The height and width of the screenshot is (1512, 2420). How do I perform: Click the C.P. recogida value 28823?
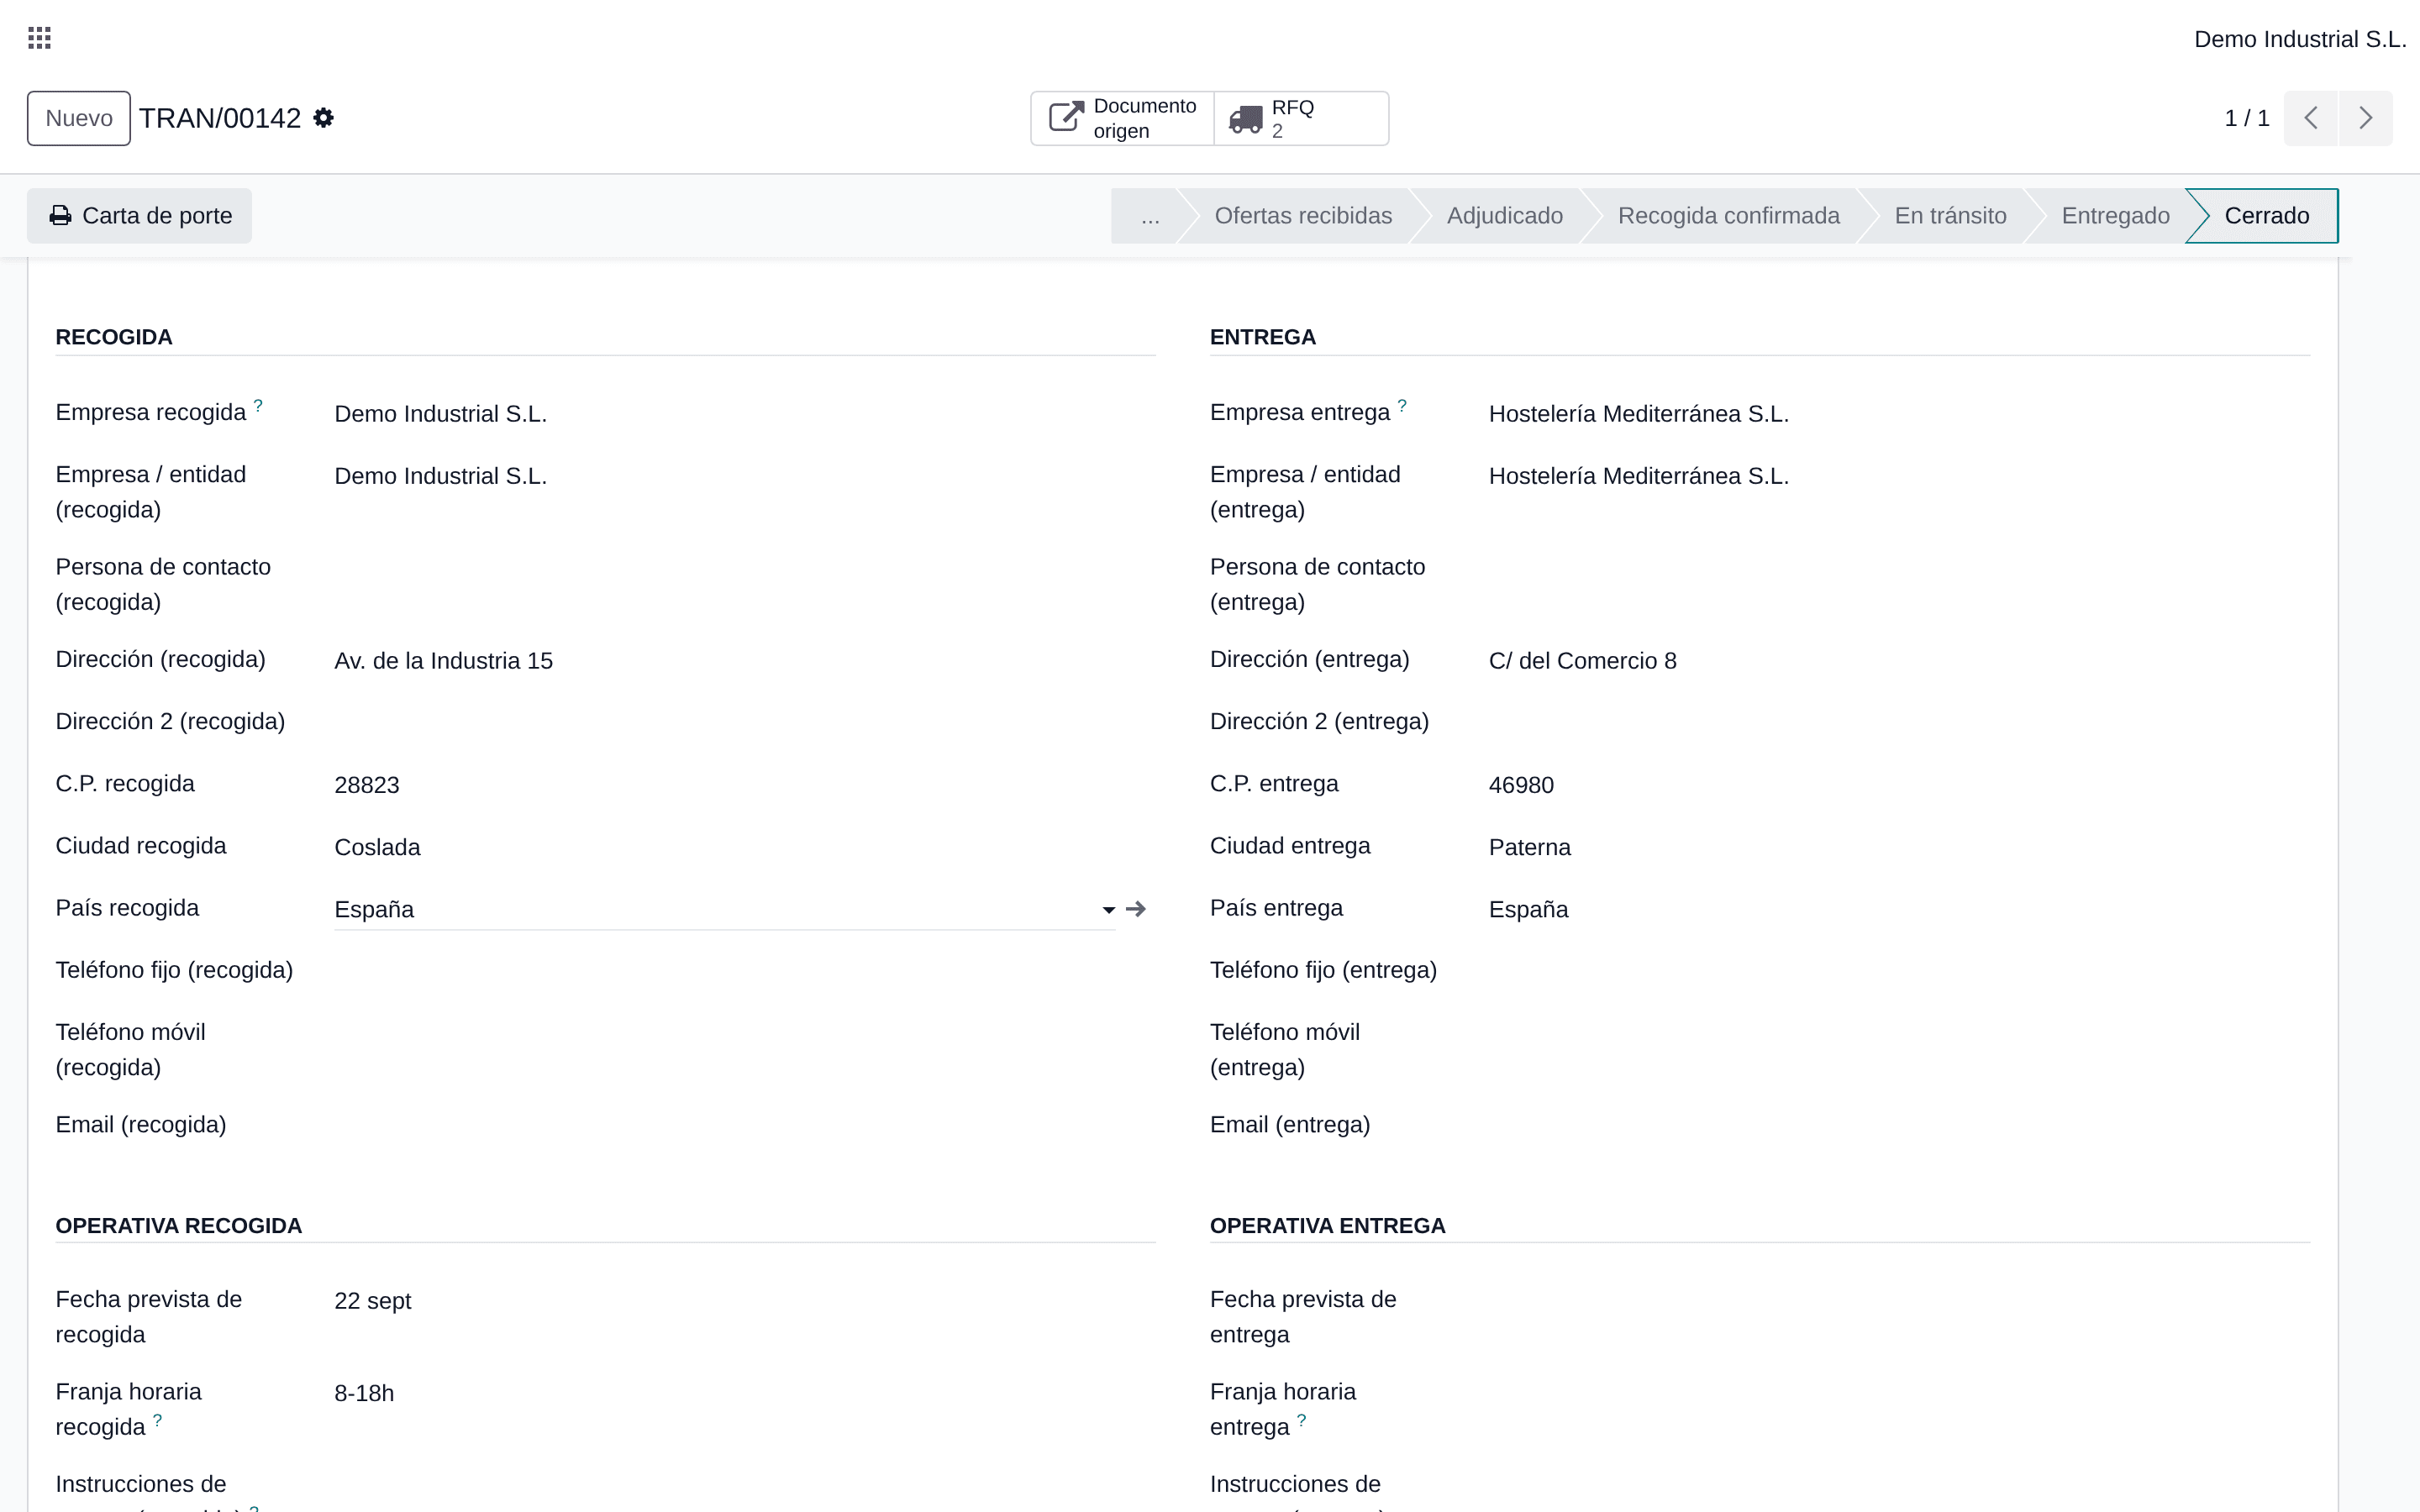pos(367,785)
